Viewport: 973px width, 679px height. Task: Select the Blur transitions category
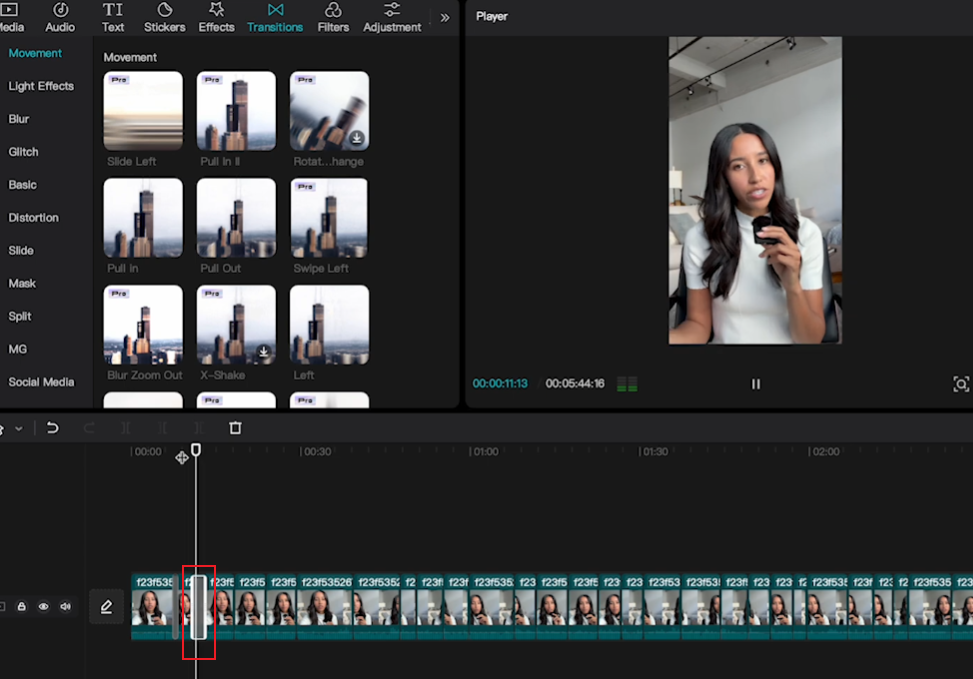(x=19, y=119)
